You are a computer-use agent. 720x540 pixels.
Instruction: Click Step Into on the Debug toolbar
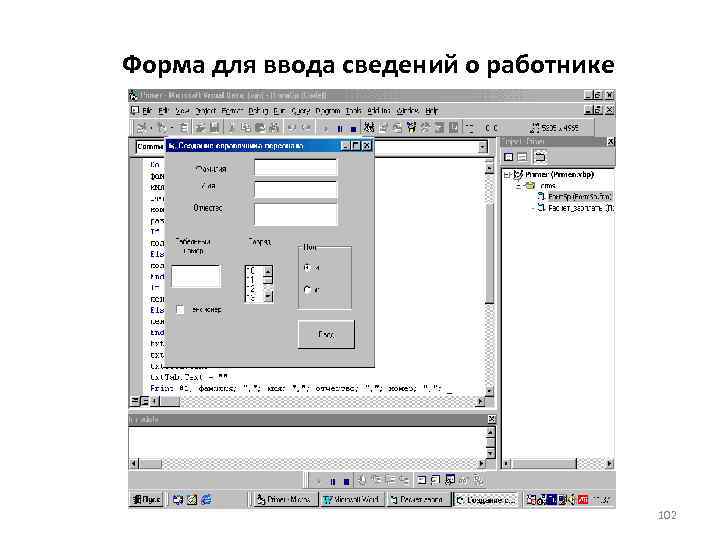pos(376,481)
